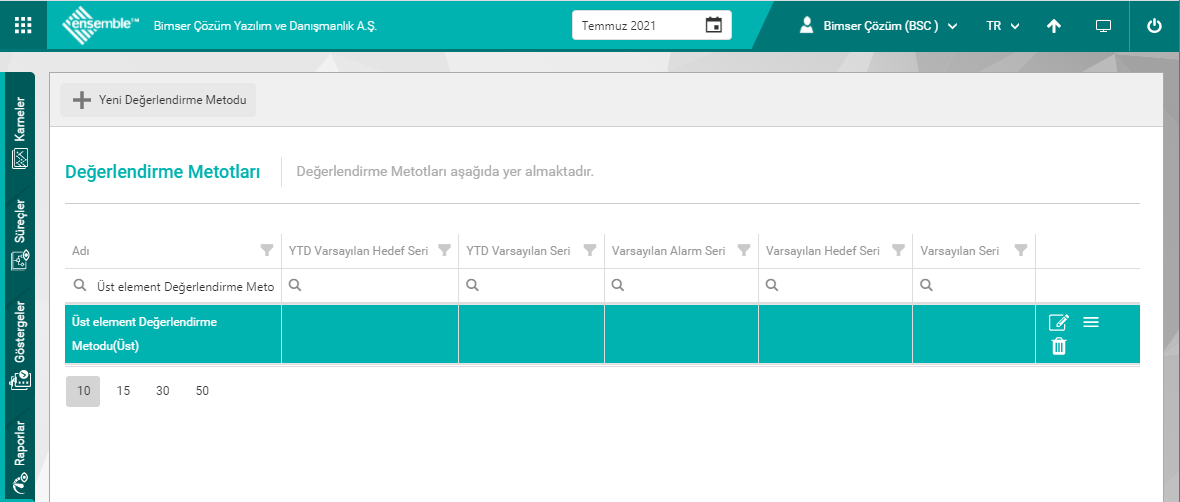
Task: Click YTD Varsayılan Hedef Seri search field
Action: (x=370, y=286)
